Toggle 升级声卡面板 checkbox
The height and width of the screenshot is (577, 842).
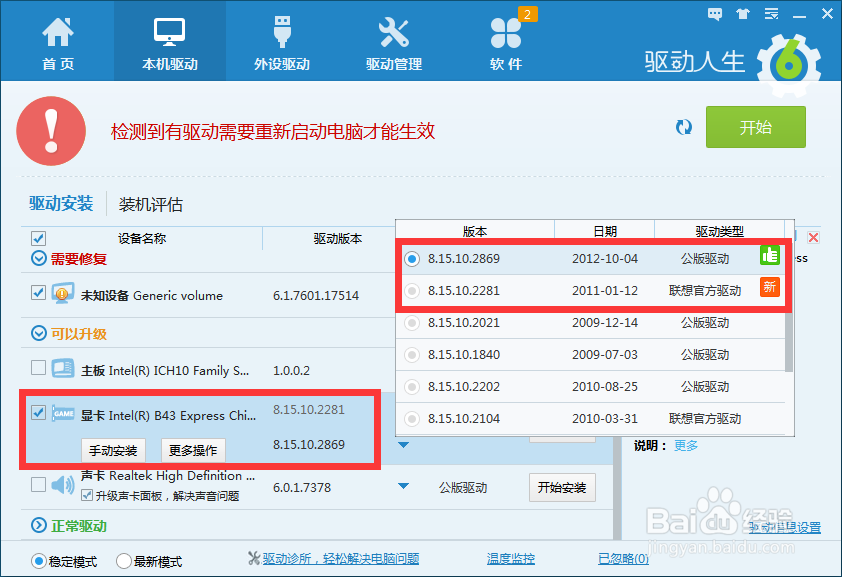point(87,495)
